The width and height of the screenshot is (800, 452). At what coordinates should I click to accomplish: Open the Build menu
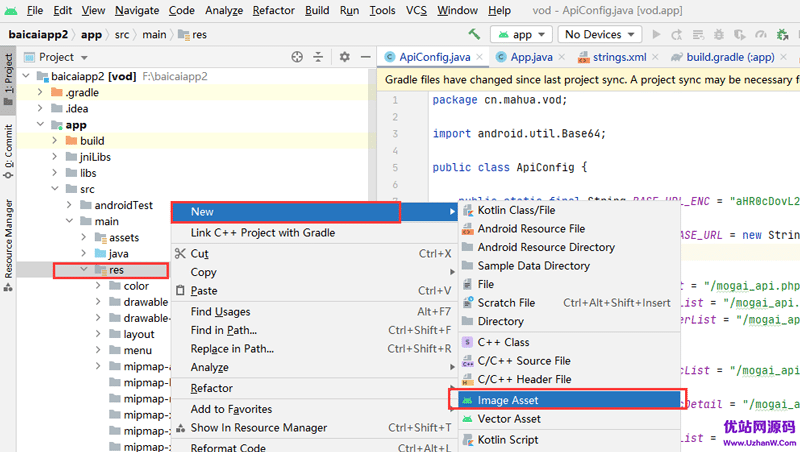317,10
